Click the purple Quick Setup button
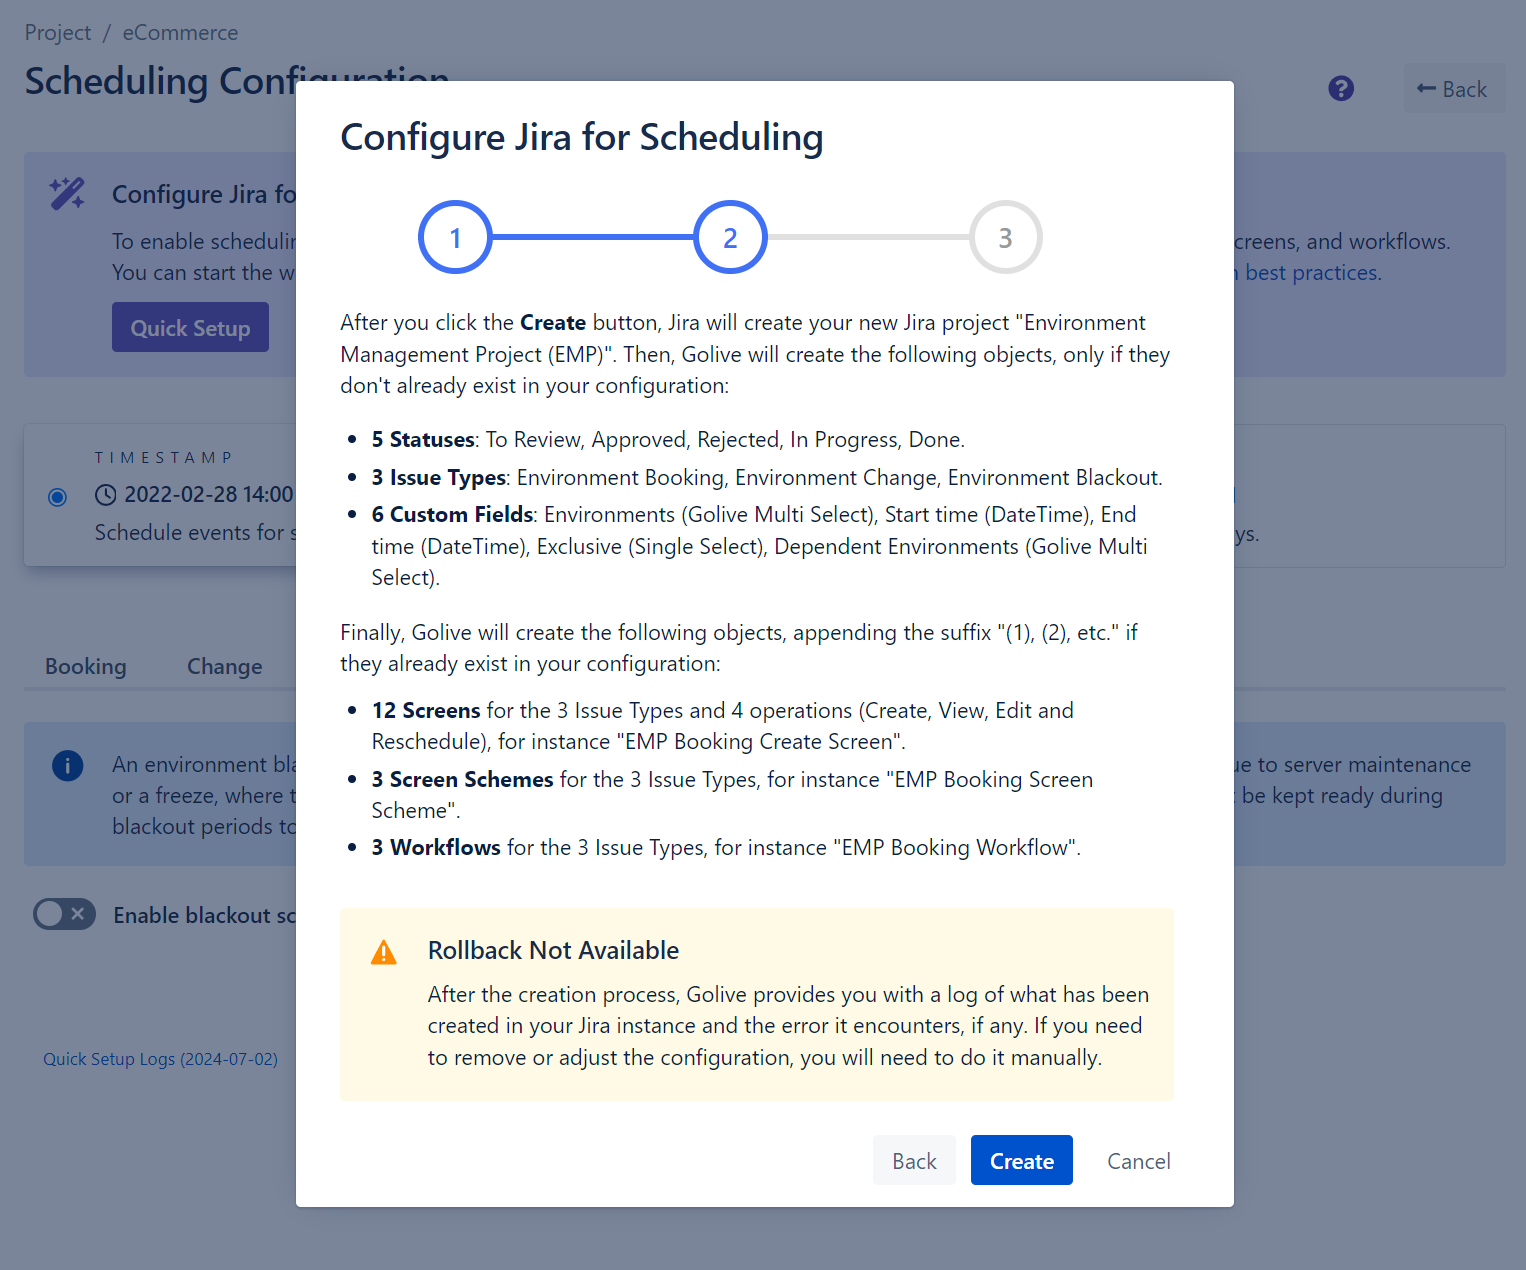This screenshot has height=1270, width=1526. tap(190, 328)
